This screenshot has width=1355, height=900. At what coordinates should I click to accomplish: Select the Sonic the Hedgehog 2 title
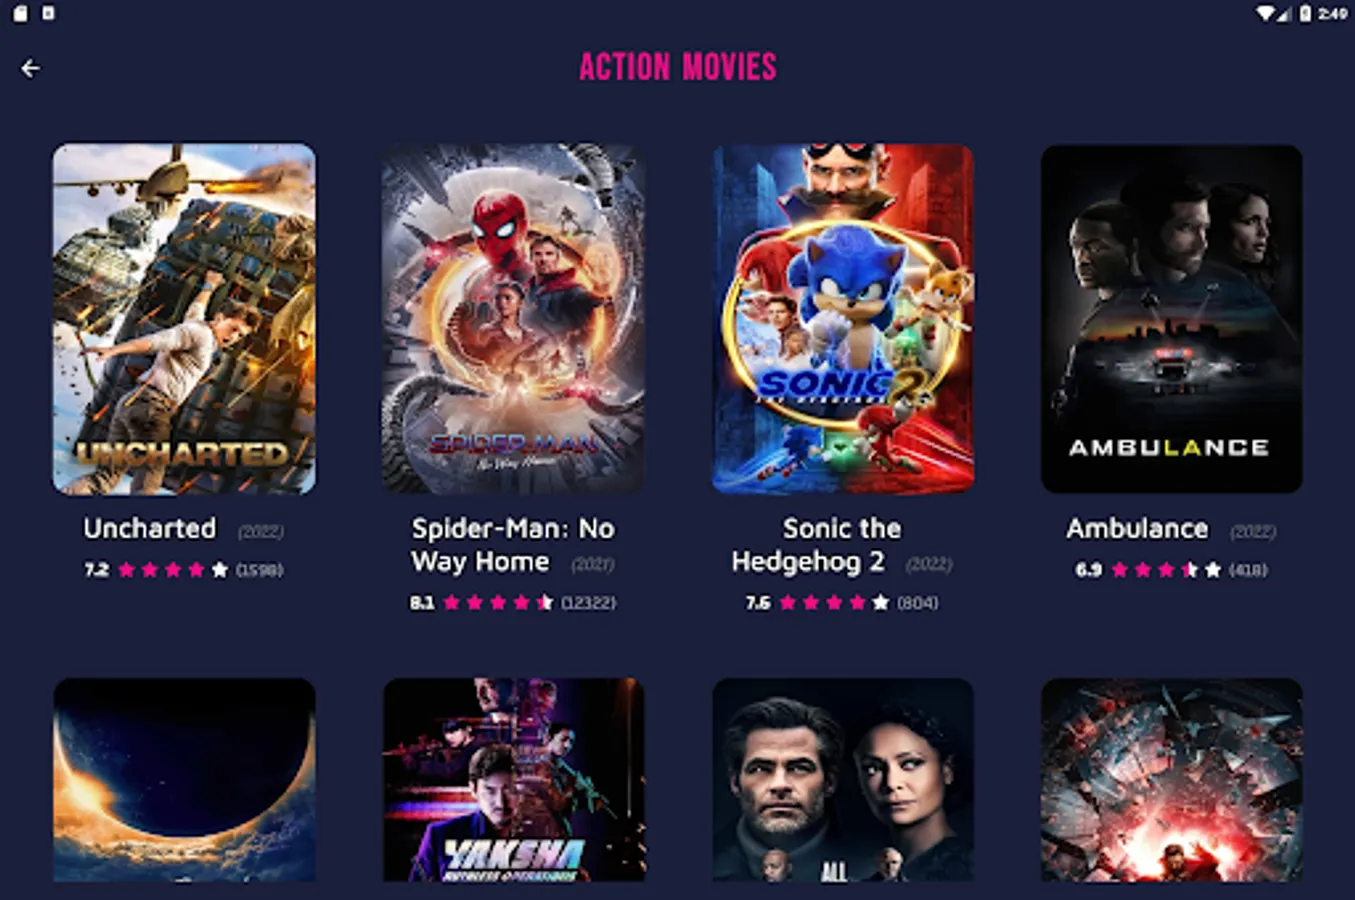pyautogui.click(x=810, y=545)
